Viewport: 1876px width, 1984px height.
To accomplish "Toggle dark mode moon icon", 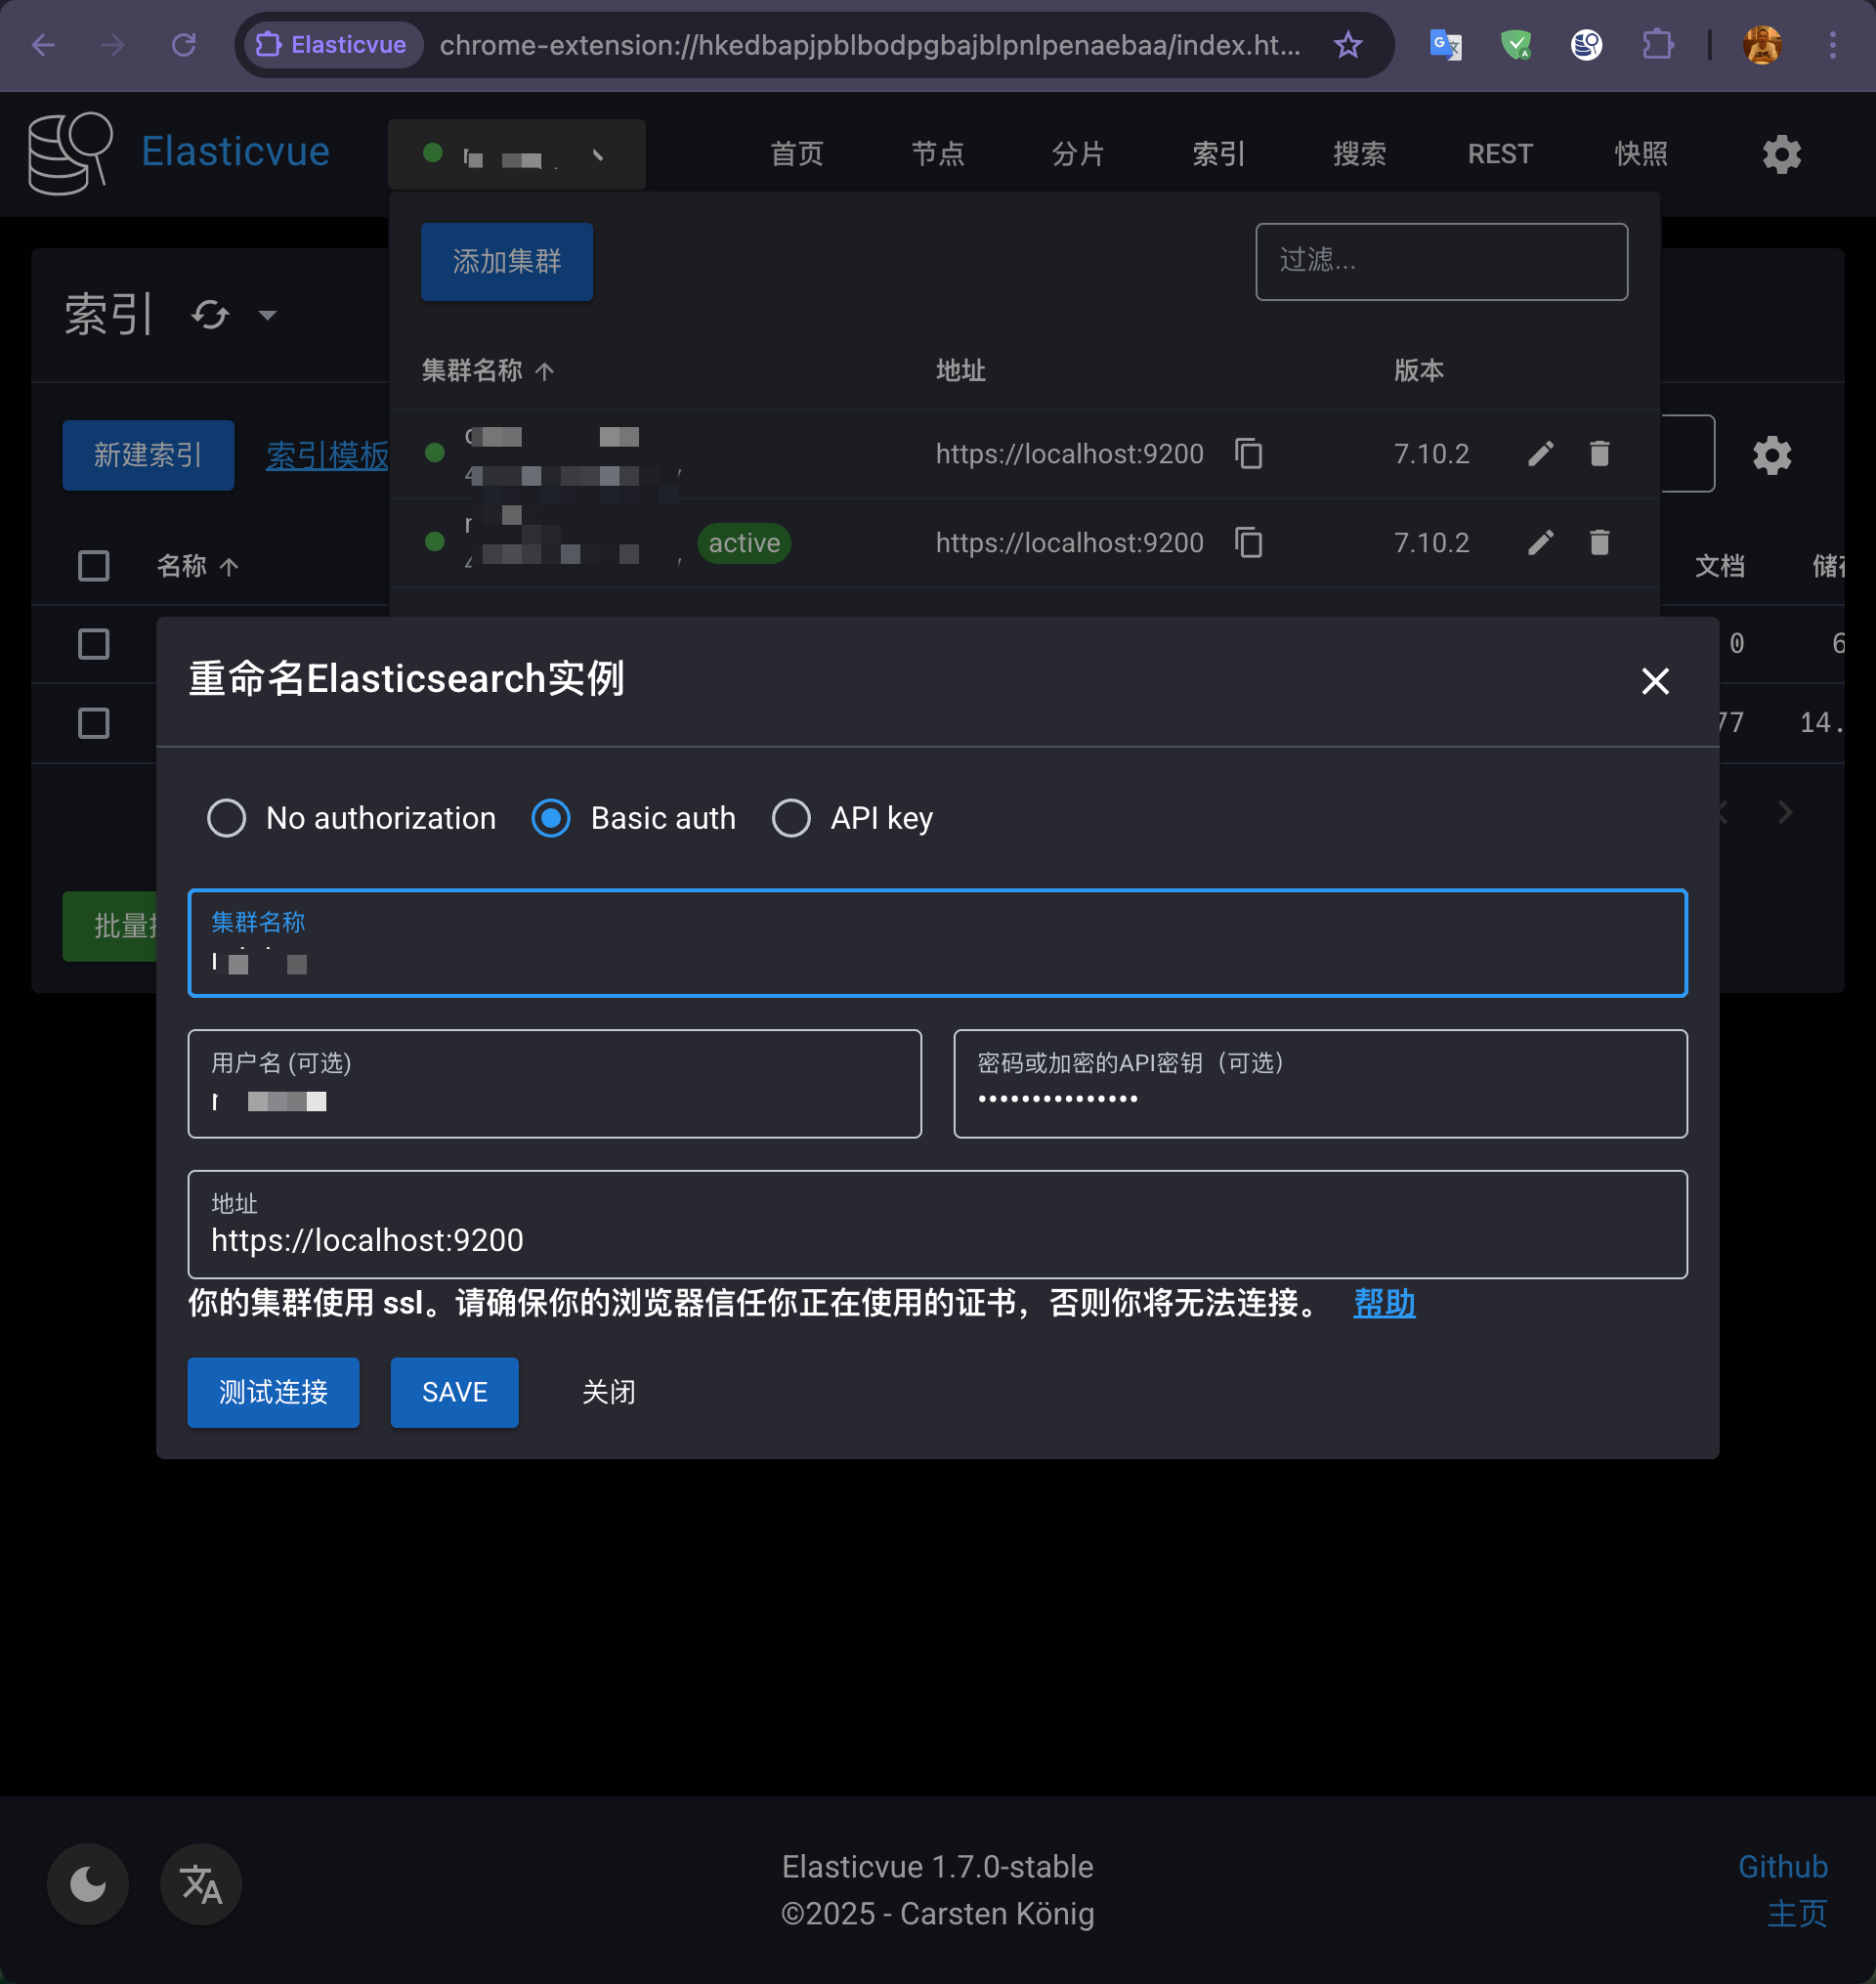I will tap(88, 1884).
